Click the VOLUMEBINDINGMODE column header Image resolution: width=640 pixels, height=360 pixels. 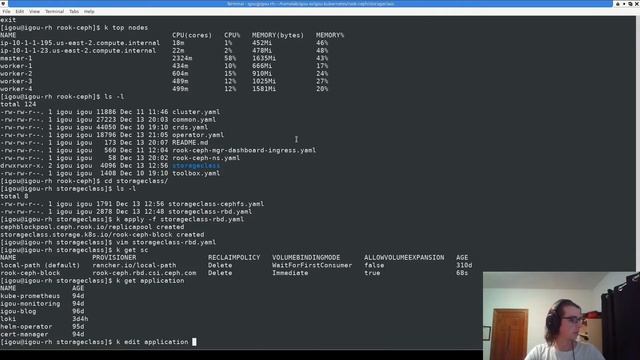(x=306, y=258)
